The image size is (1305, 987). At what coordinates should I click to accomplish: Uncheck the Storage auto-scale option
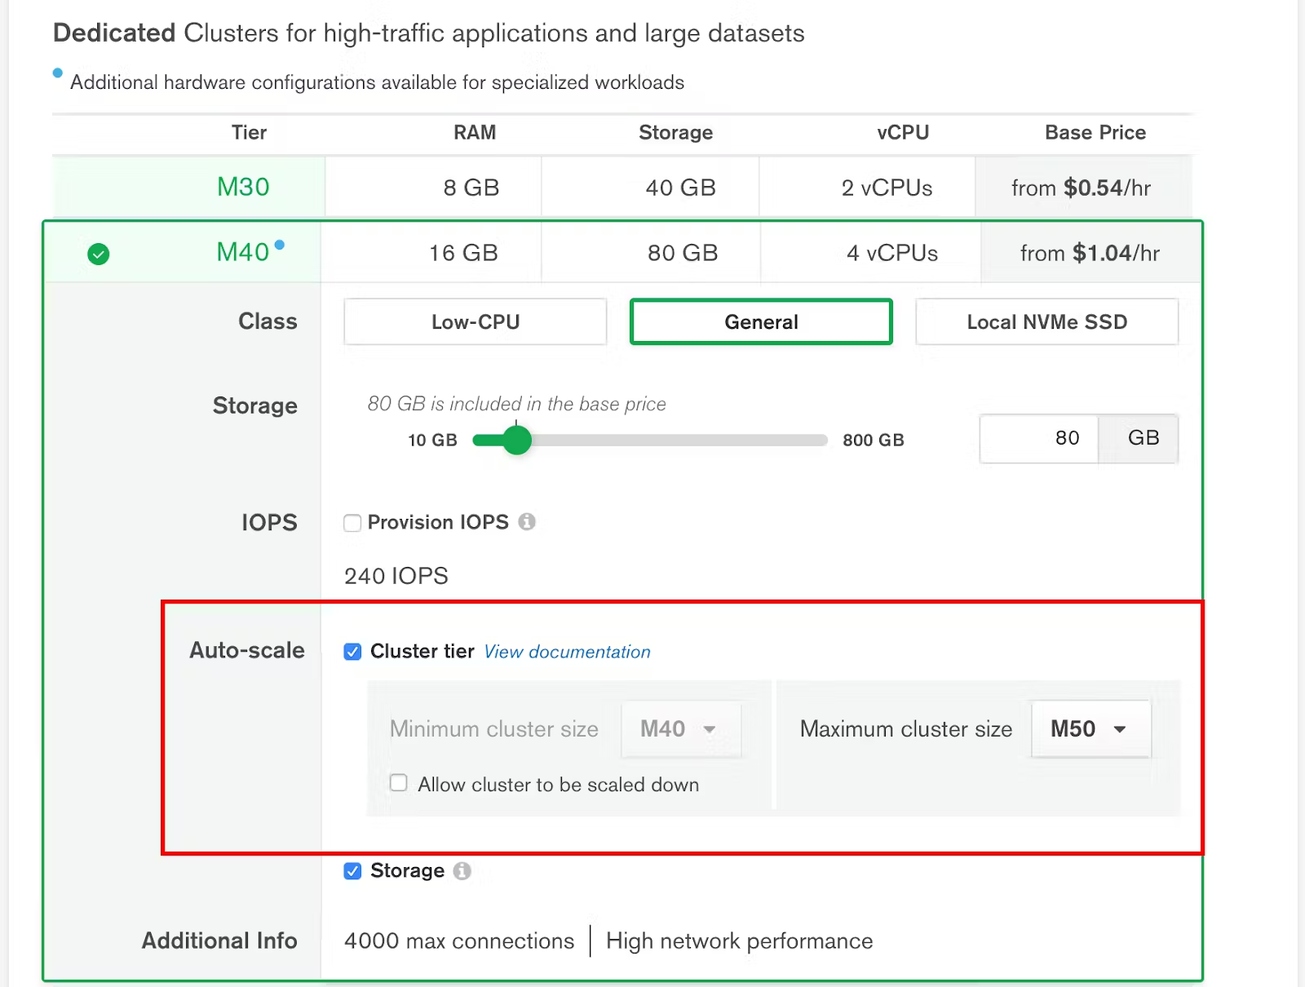pyautogui.click(x=352, y=871)
